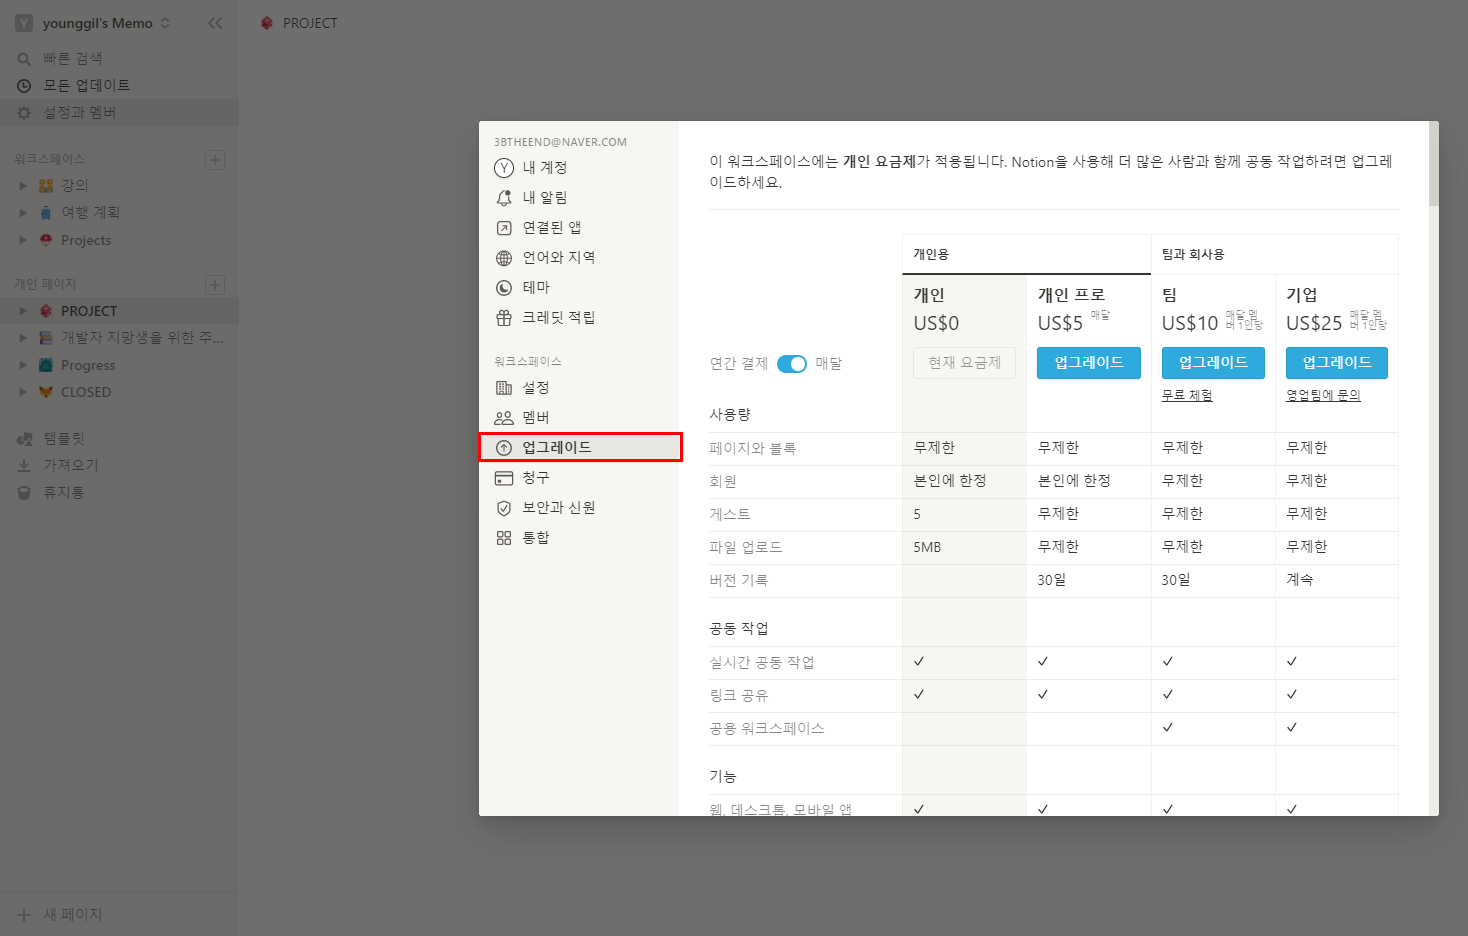Upgrade to 팀 plan

1213,363
